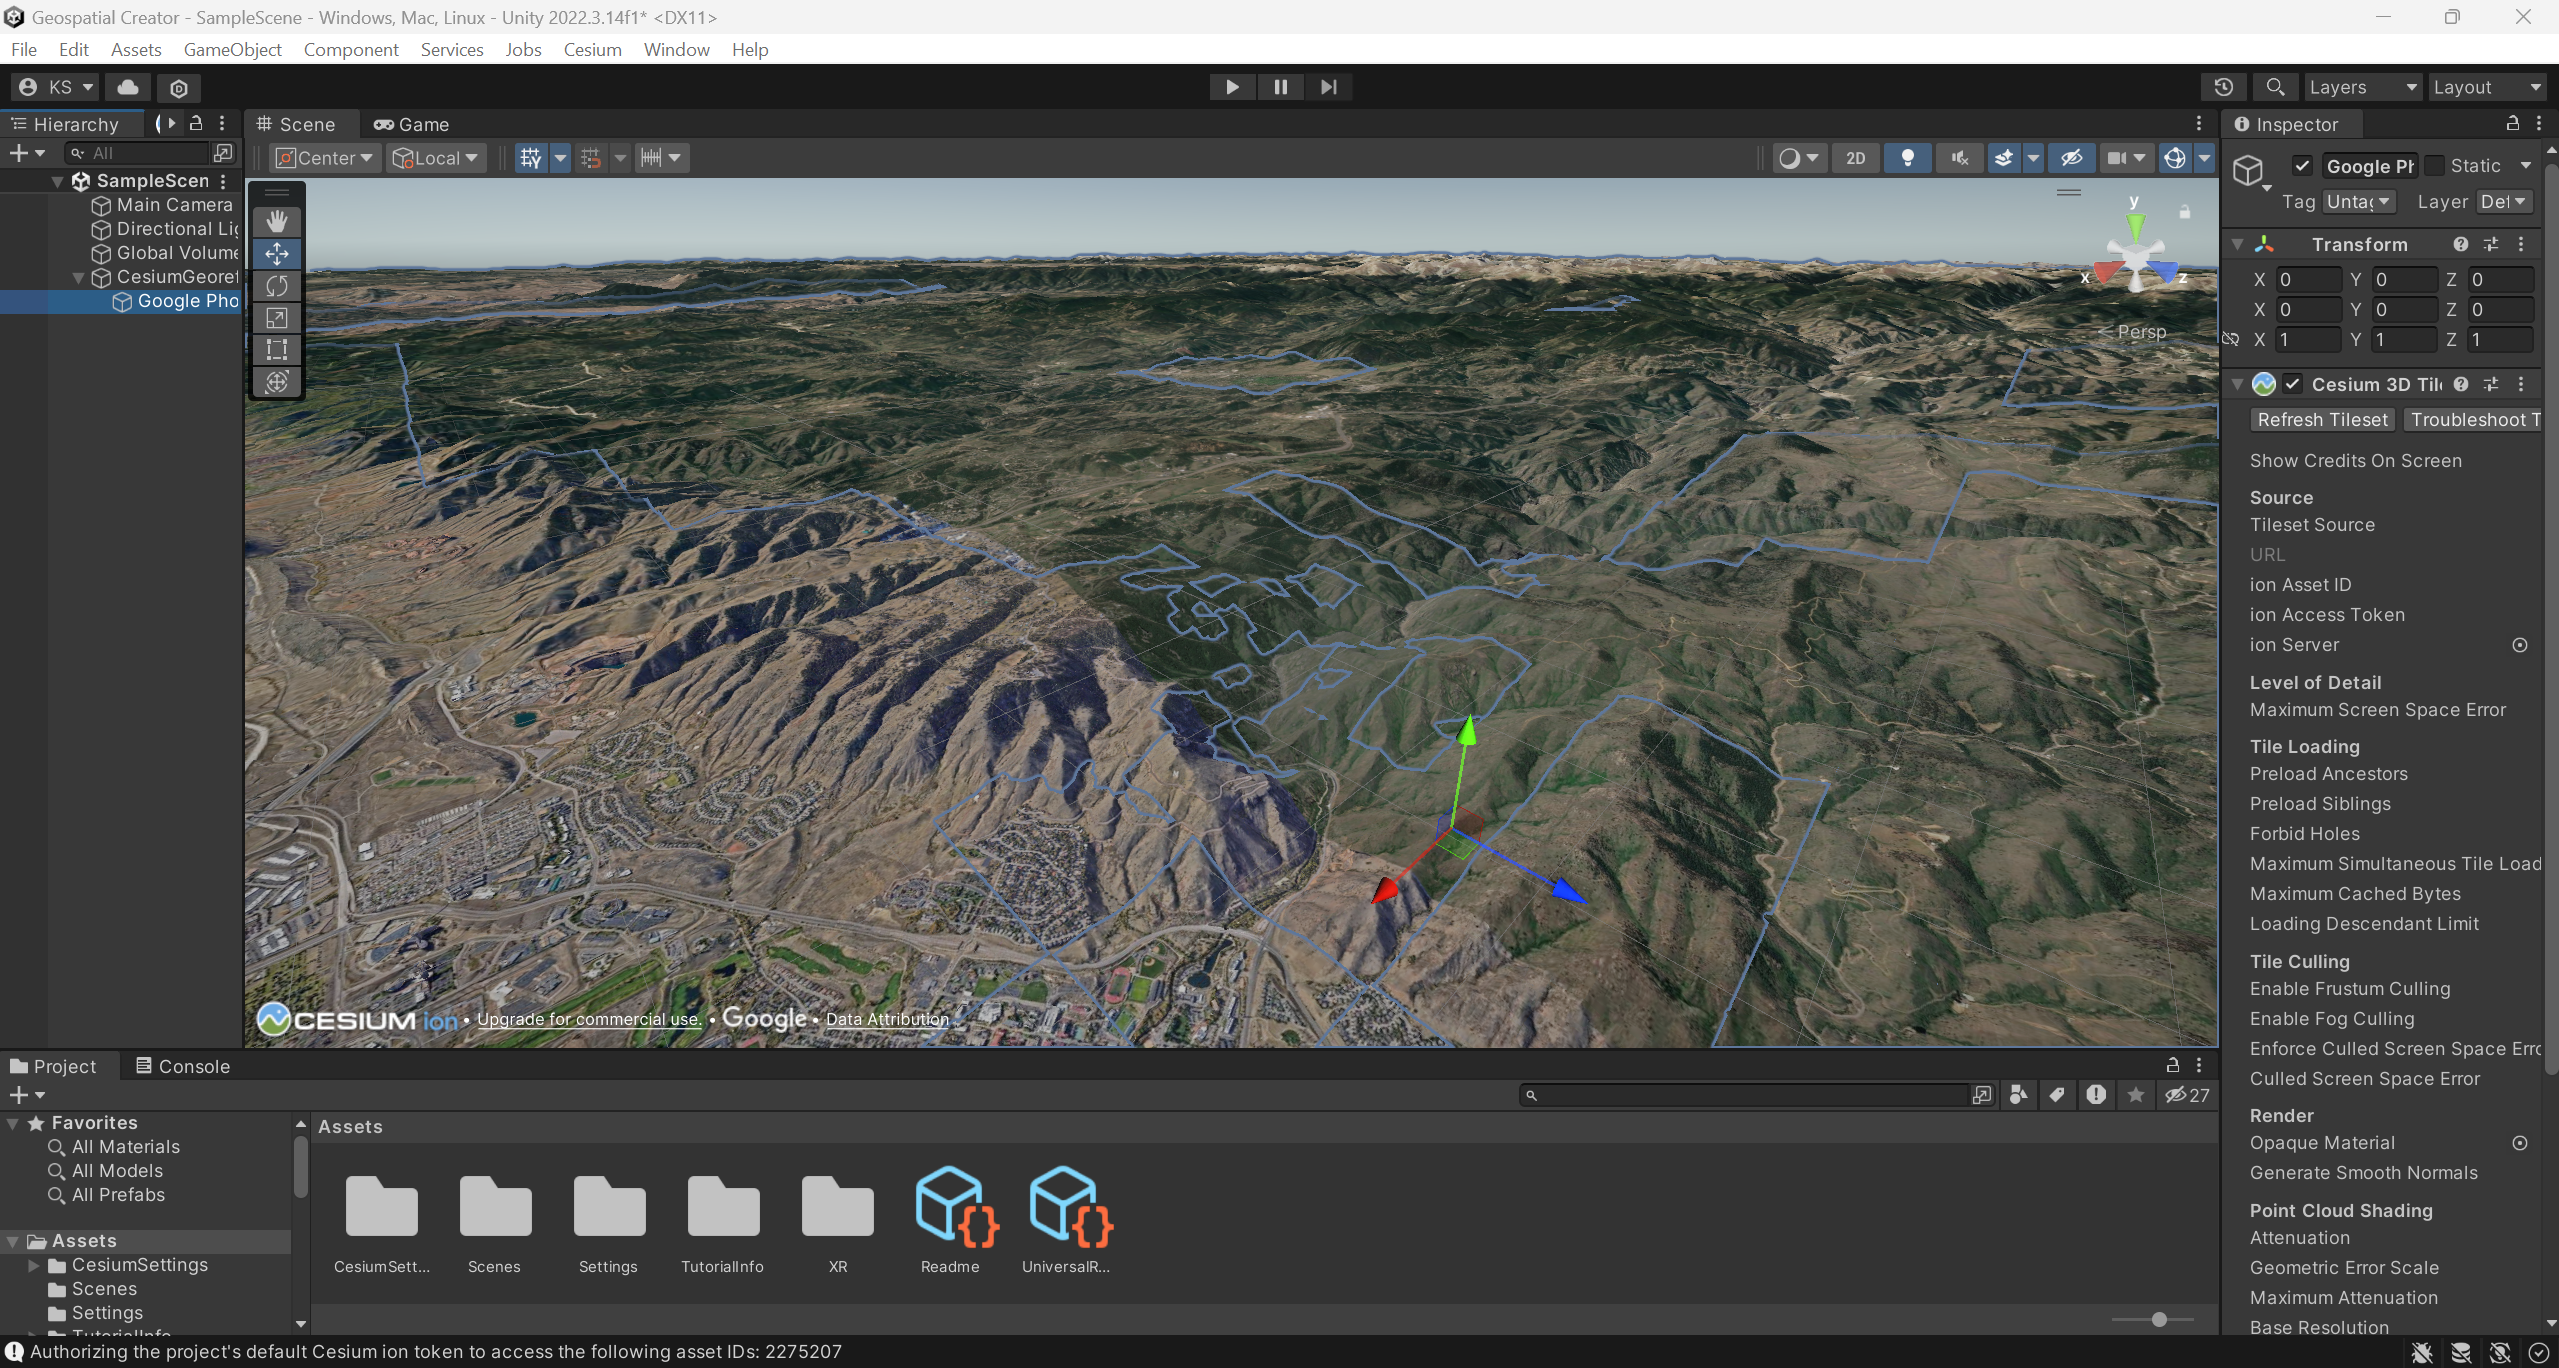2559x1368 pixels.
Task: Toggle hidden objects visibility in scene
Action: click(x=2071, y=158)
